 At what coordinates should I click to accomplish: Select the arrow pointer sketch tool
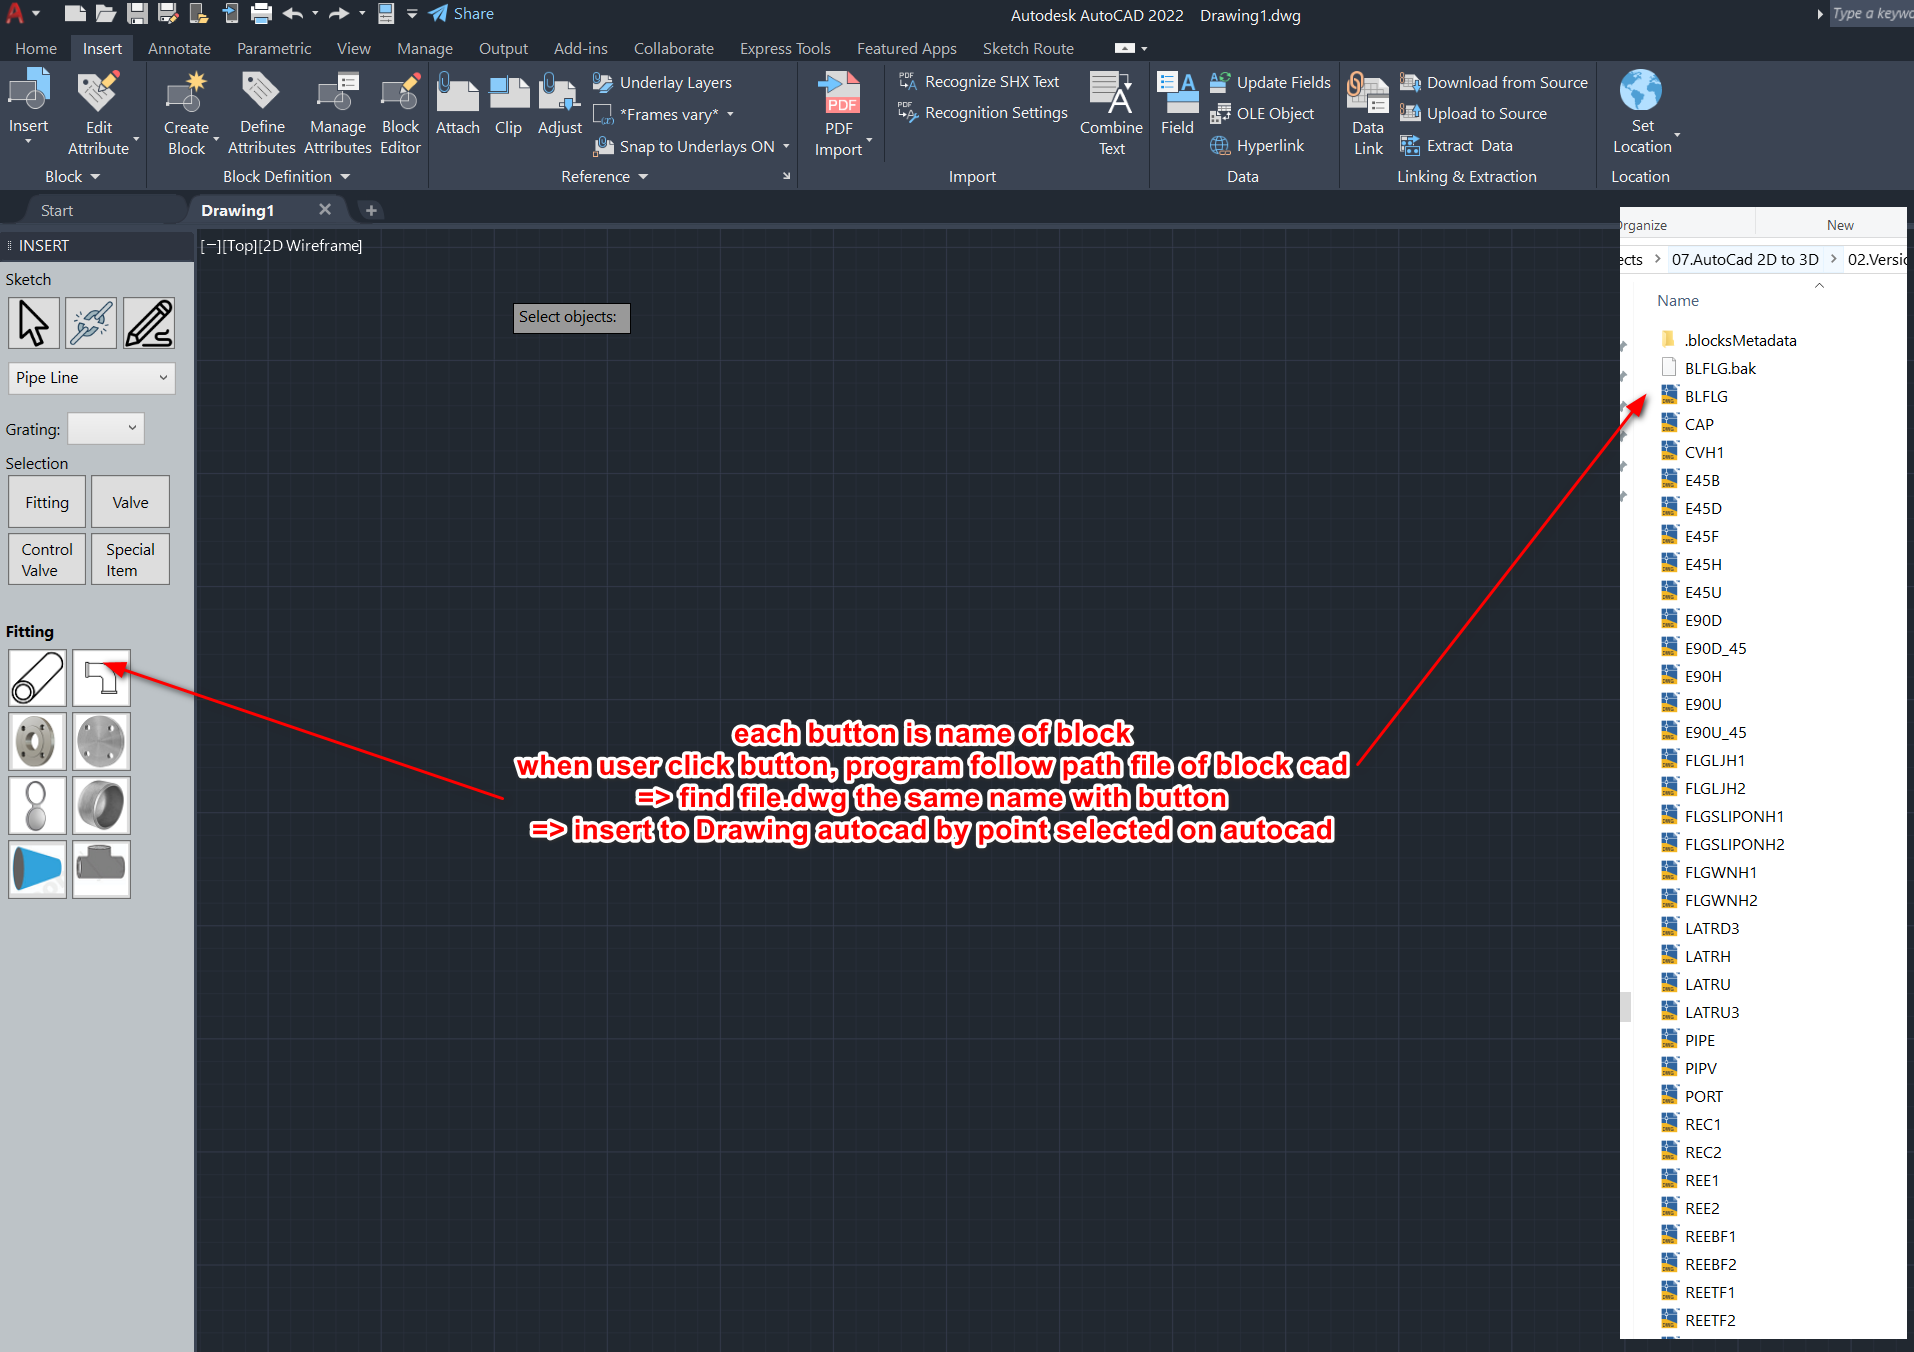click(34, 323)
